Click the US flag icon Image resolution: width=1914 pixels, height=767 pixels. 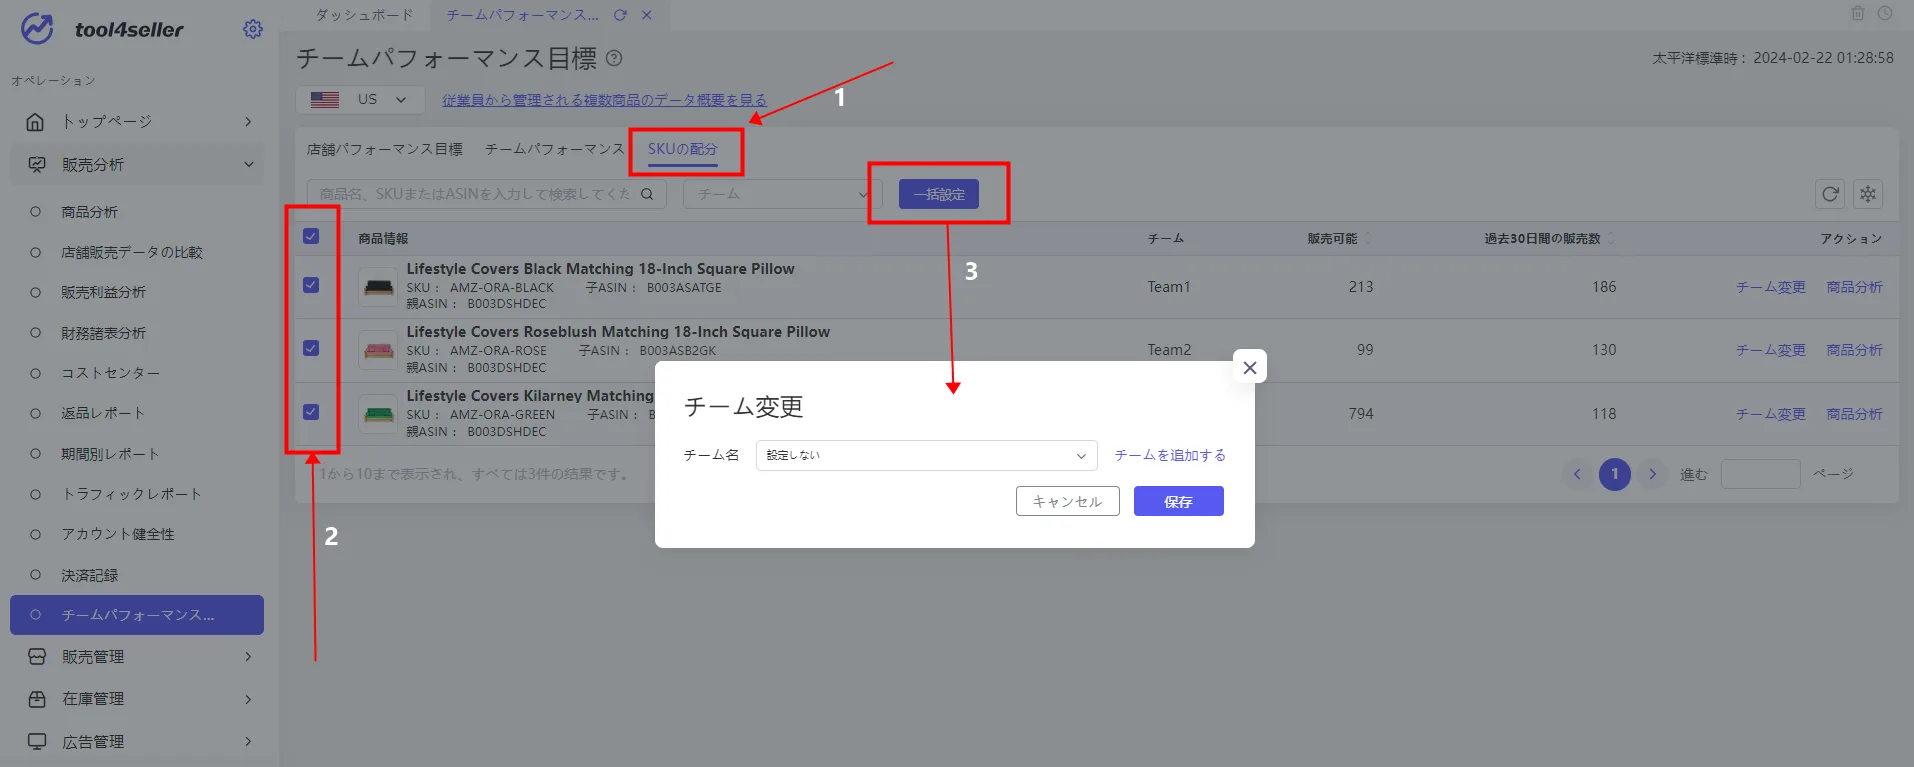(325, 100)
